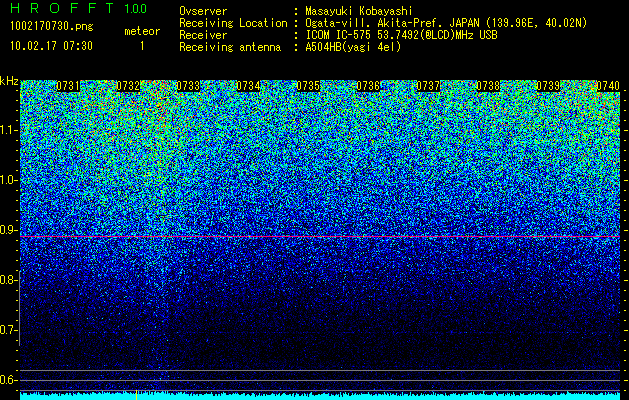Click the A504HB(yagi 4el) antenna text
The image size is (629, 400).
353,47
